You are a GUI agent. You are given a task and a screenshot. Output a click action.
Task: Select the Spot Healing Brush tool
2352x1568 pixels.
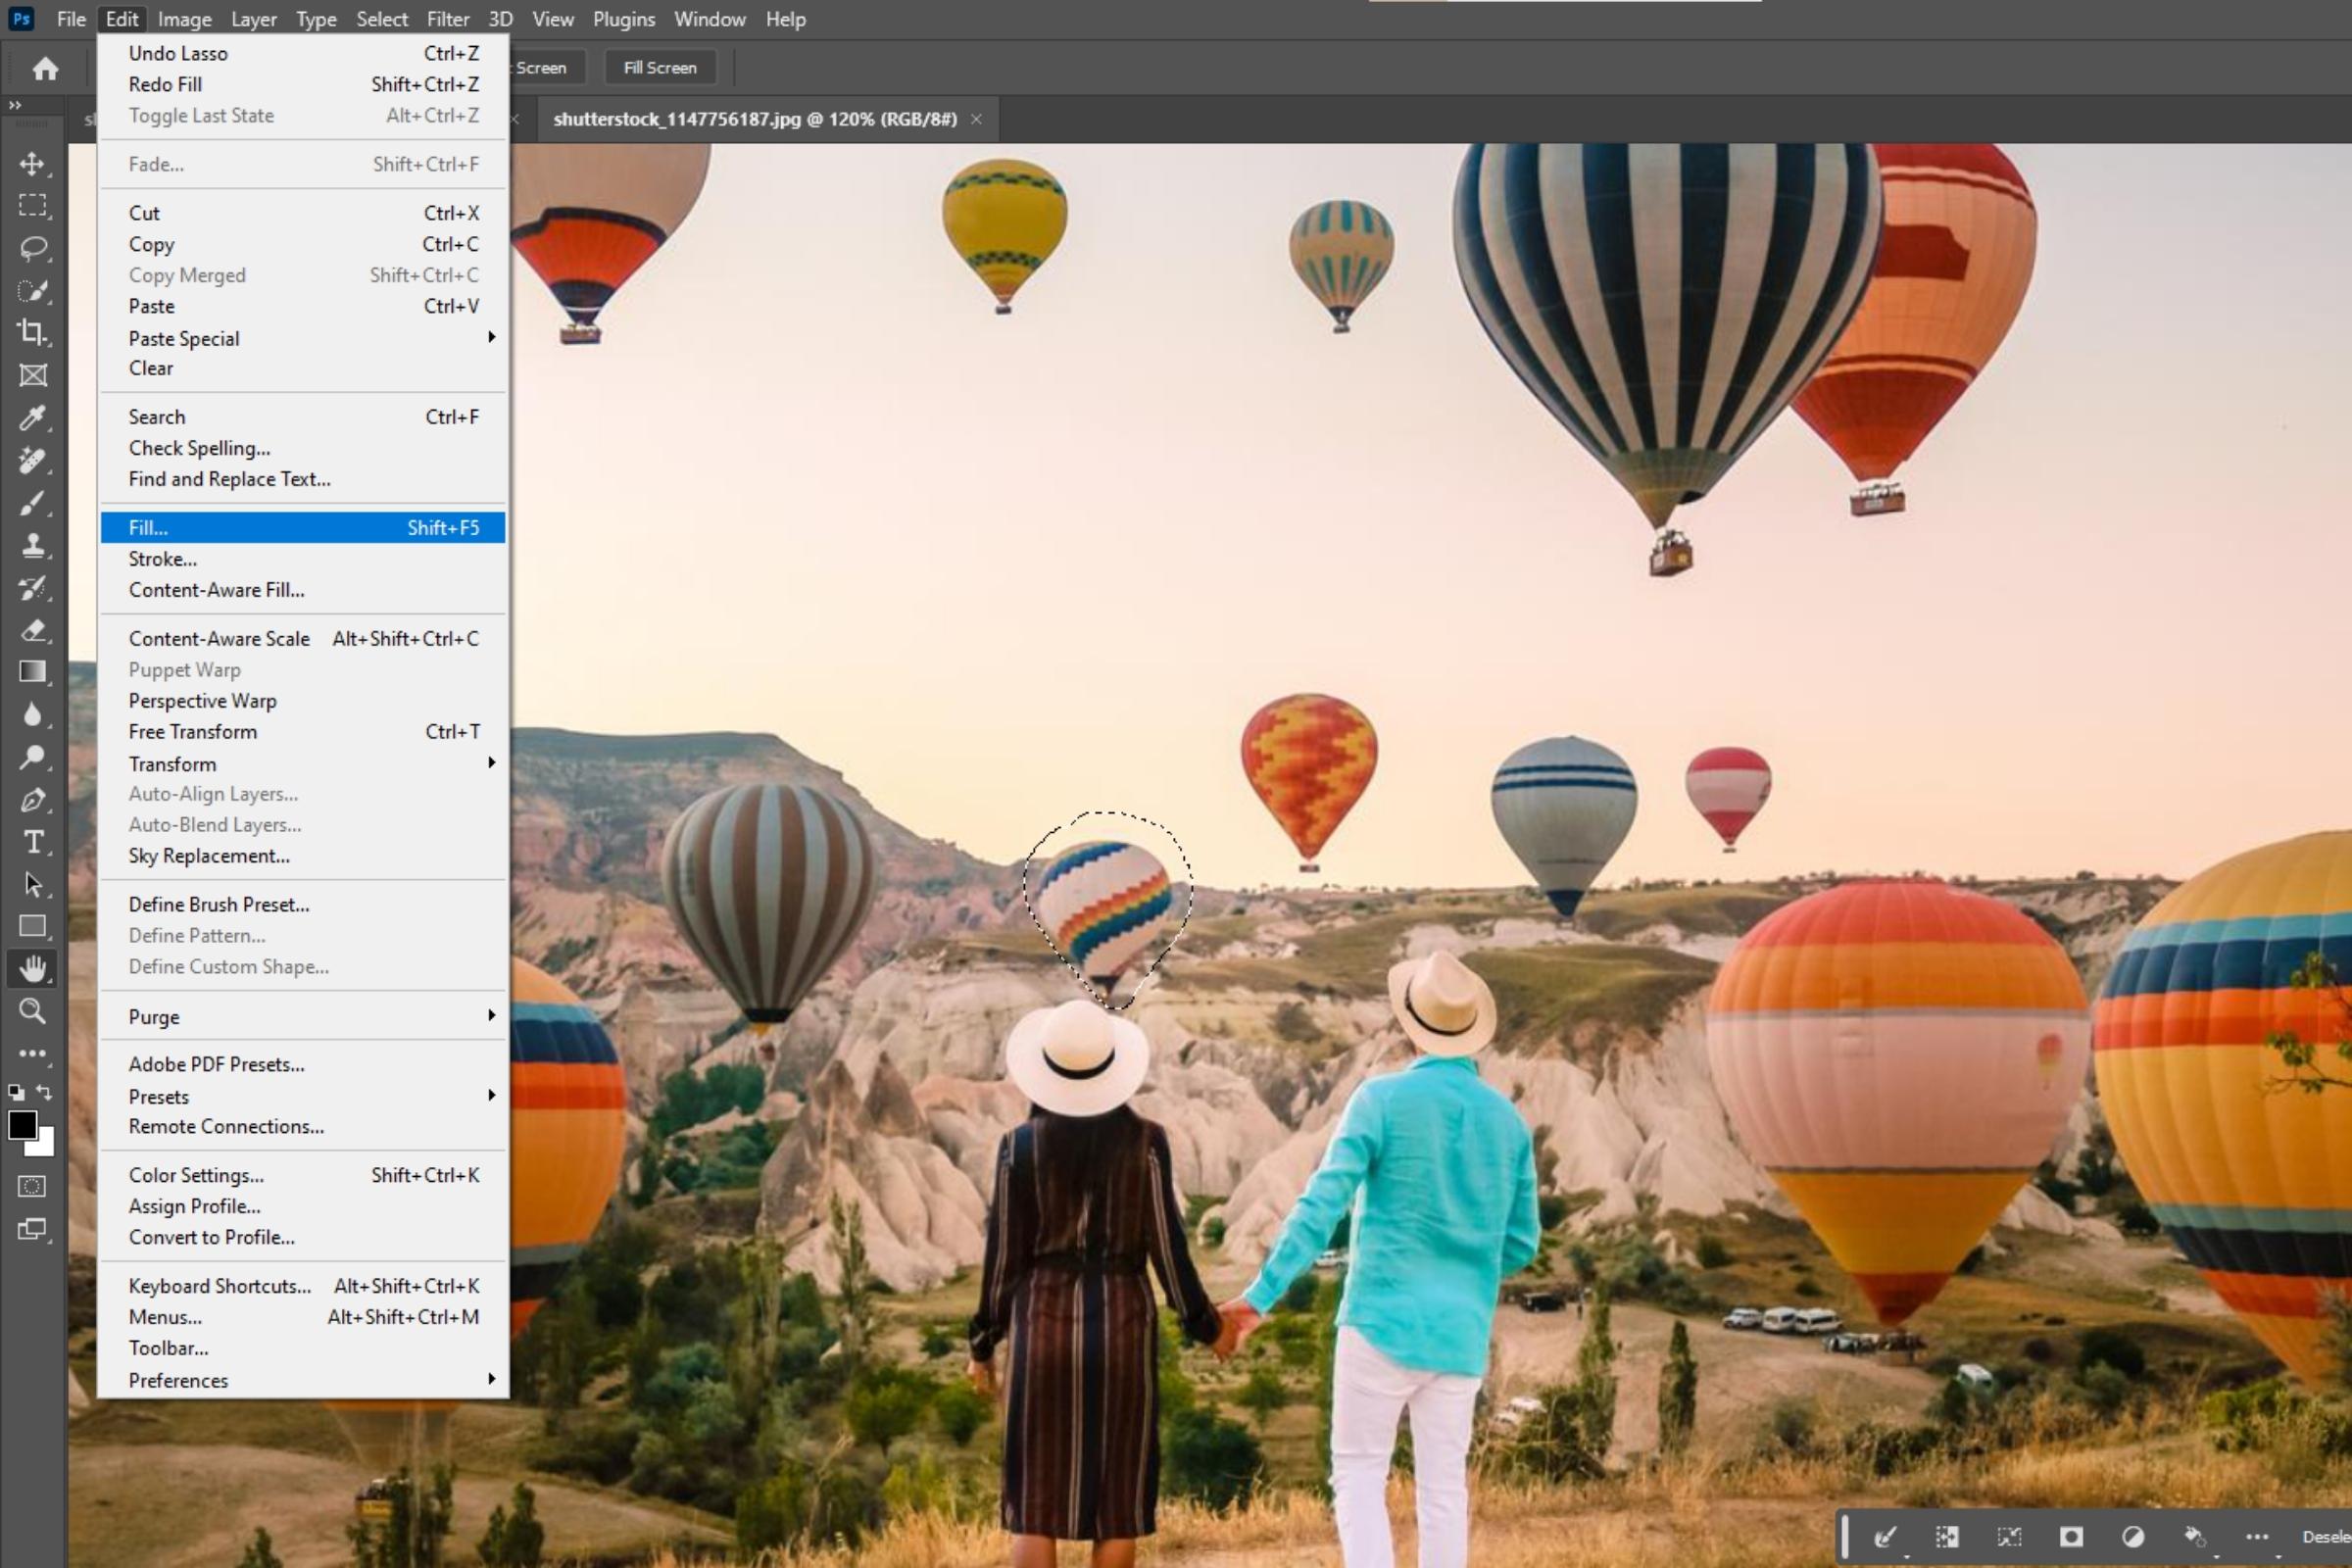click(33, 461)
